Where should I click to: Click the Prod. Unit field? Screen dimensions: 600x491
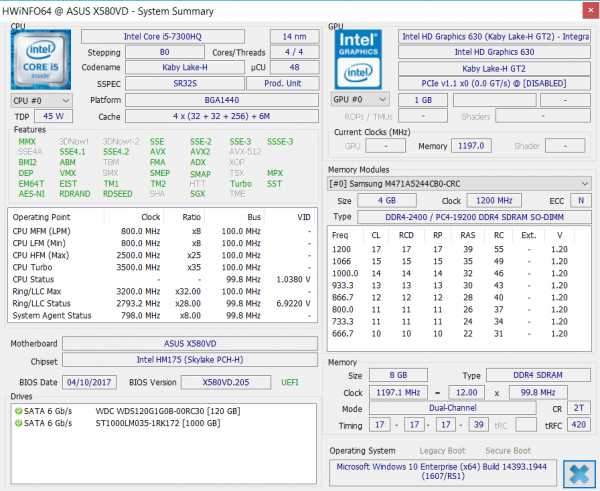coord(282,83)
